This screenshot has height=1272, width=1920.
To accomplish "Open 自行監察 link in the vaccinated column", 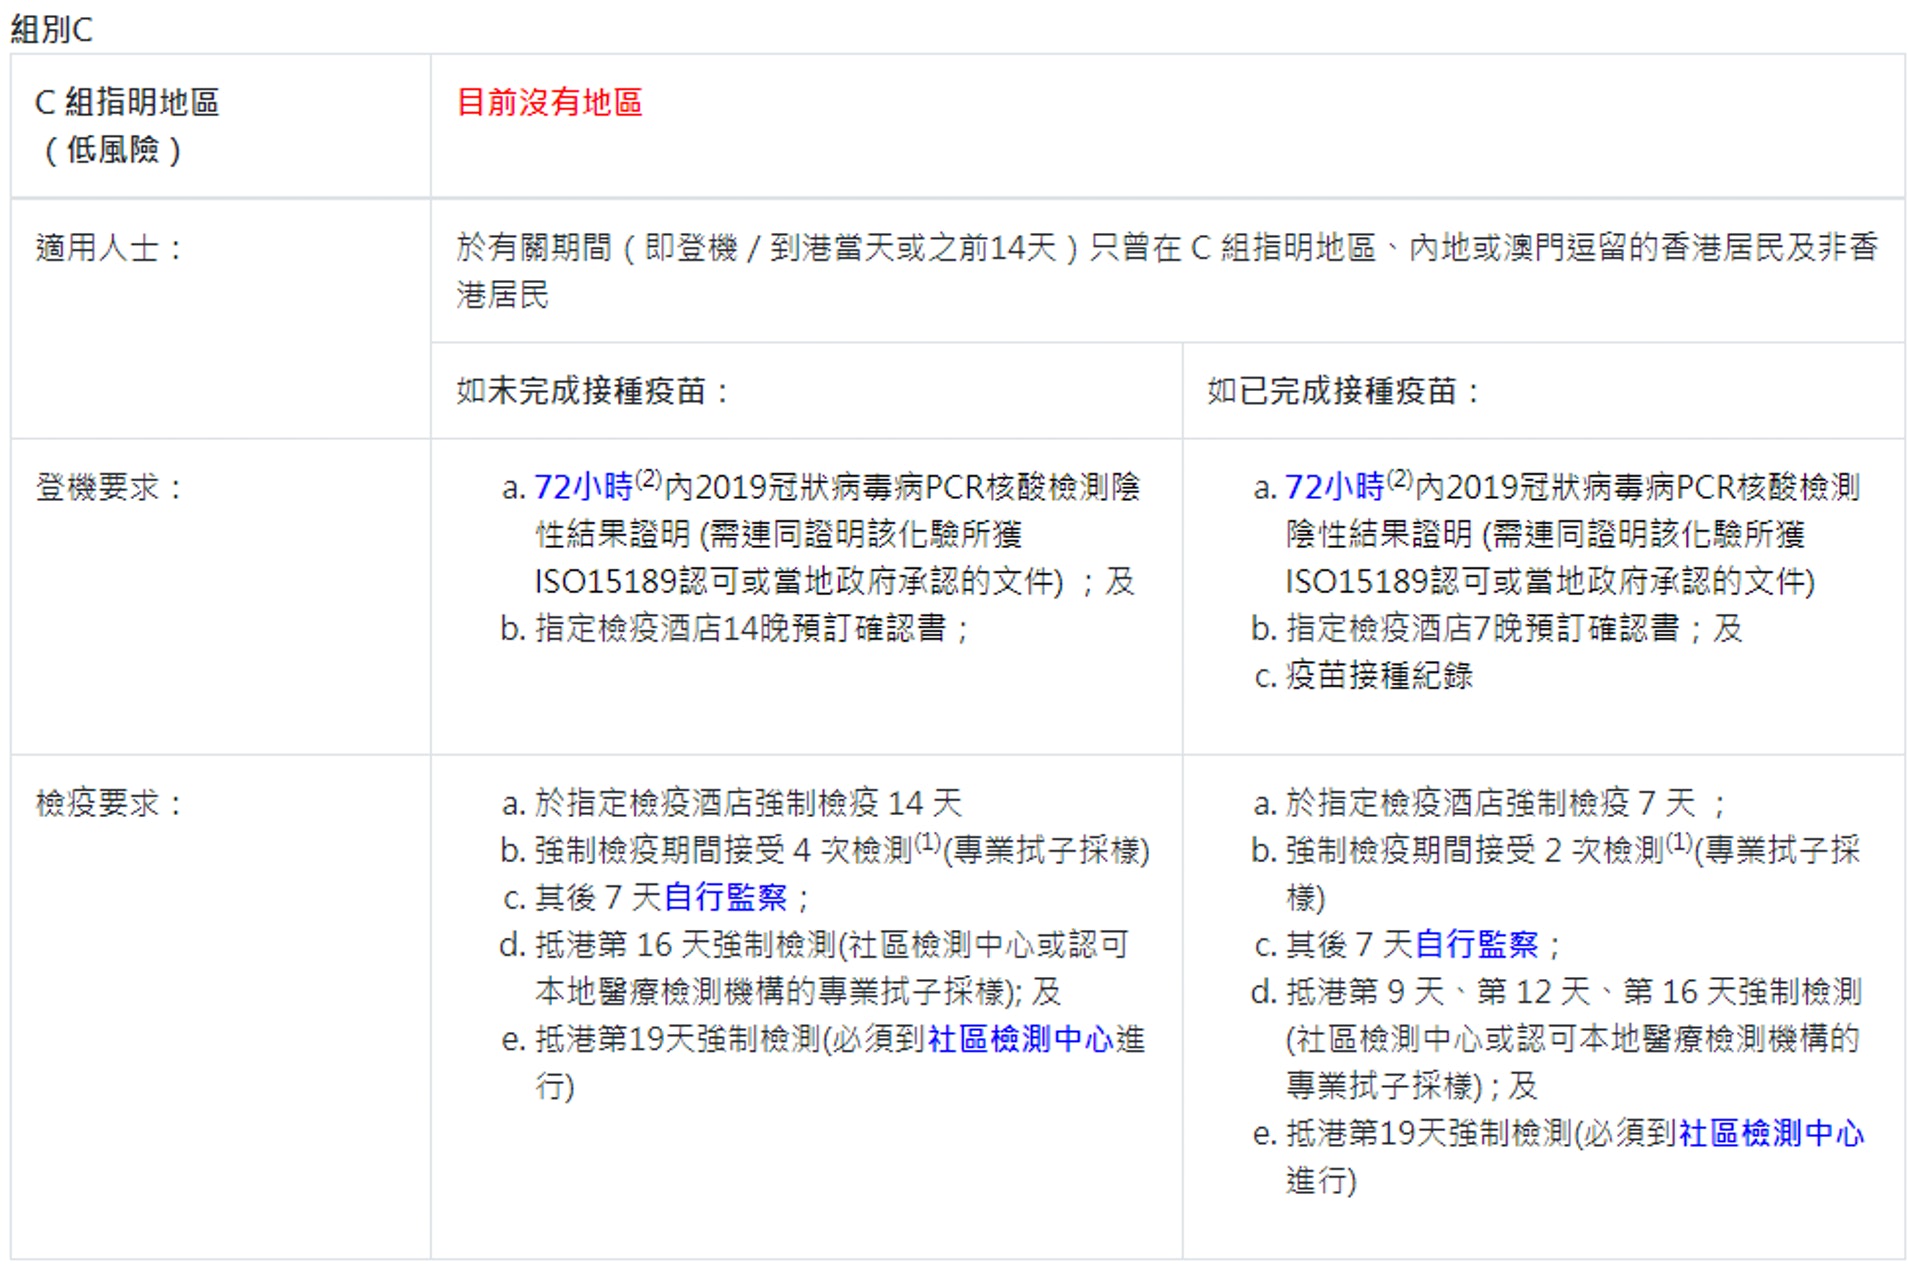I will point(1476,944).
